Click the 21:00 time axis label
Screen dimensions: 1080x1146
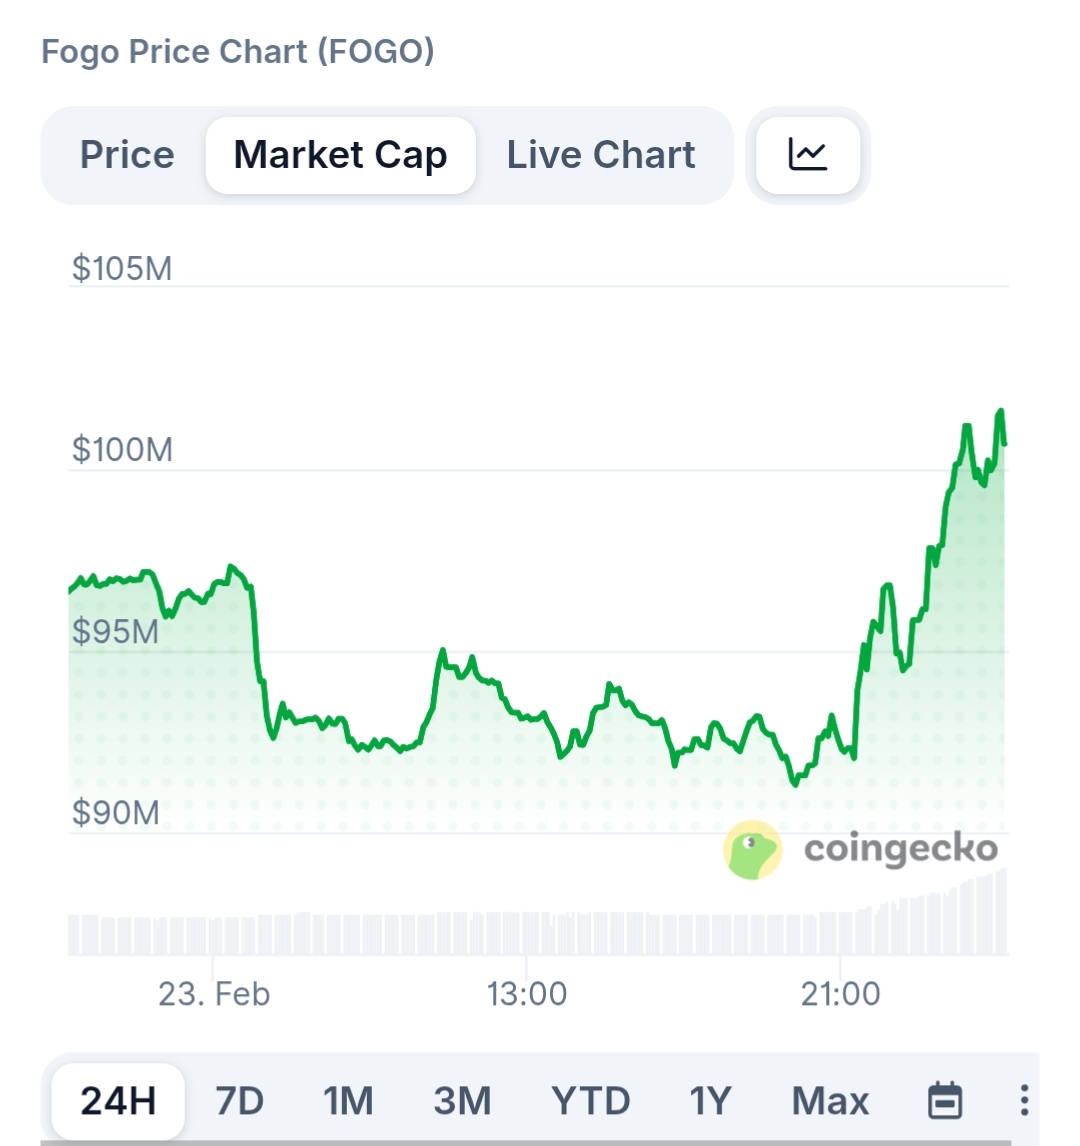[x=841, y=994]
